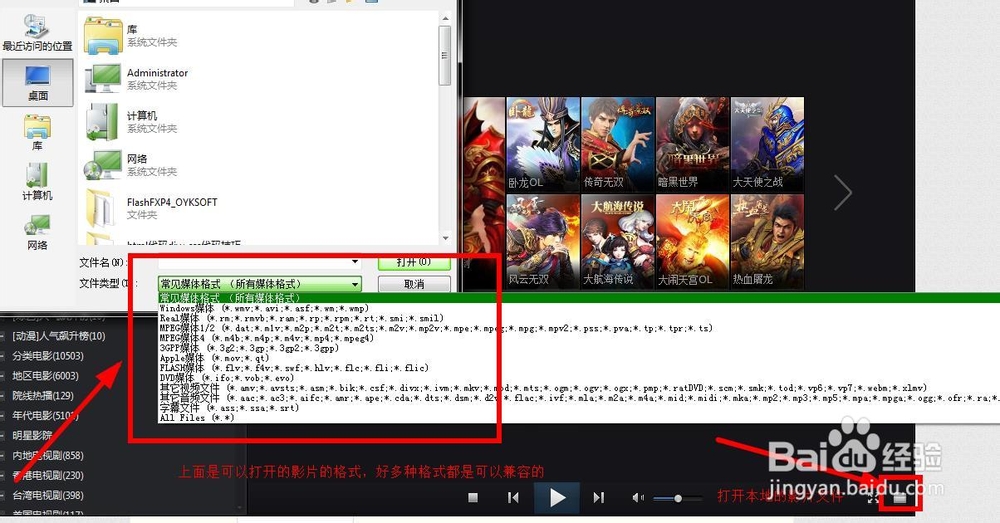Open the 明星影院 list entry
The width and height of the screenshot is (1000, 523).
(x=33, y=436)
